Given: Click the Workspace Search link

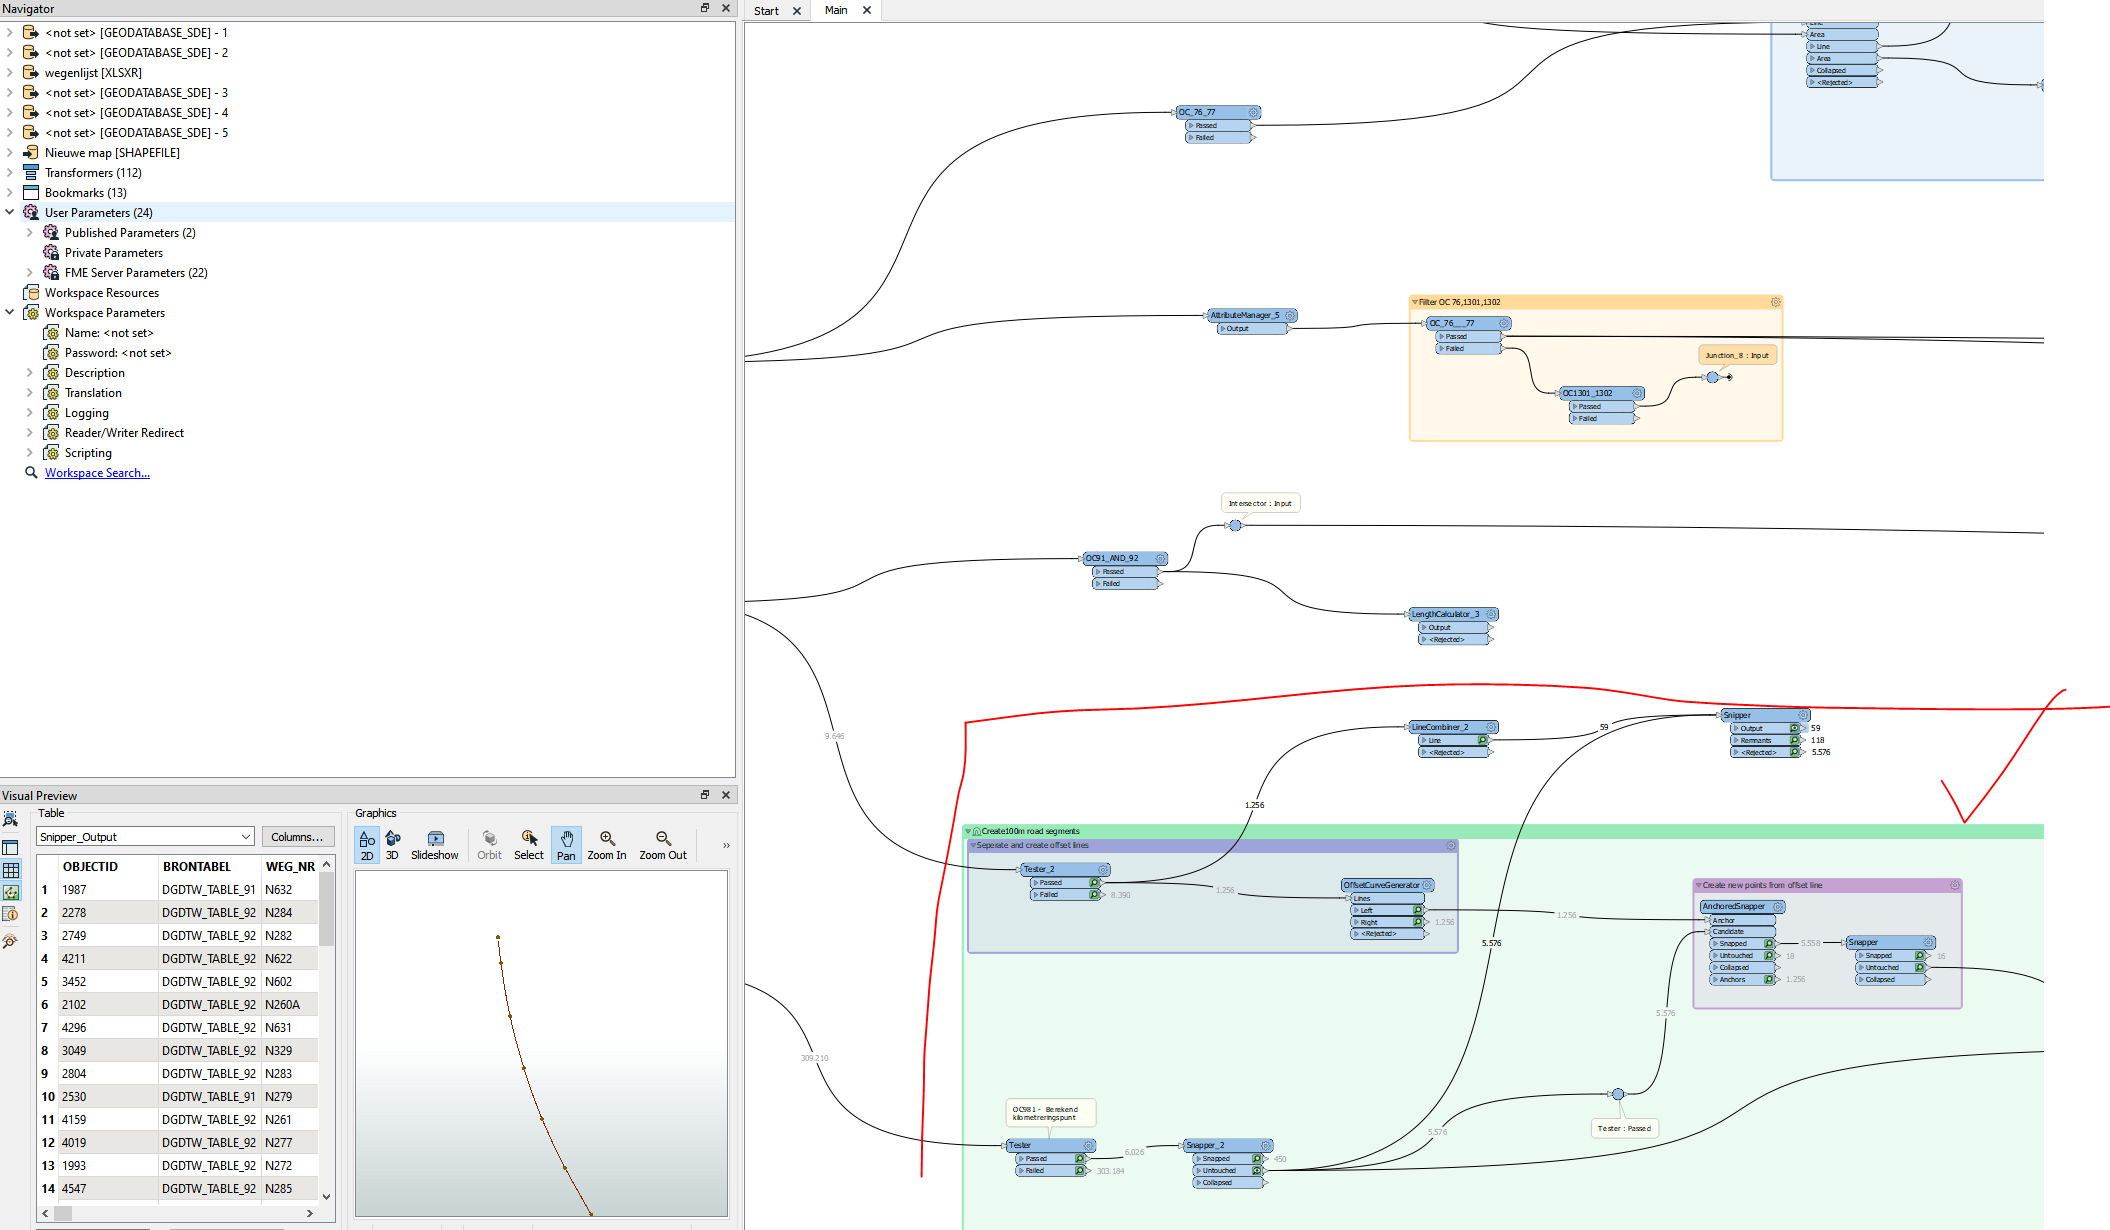Looking at the screenshot, I should point(95,472).
